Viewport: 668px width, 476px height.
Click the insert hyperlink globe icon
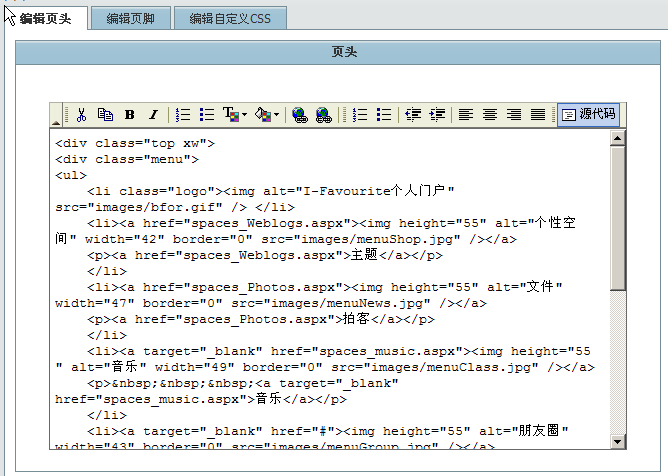pyautogui.click(x=299, y=115)
